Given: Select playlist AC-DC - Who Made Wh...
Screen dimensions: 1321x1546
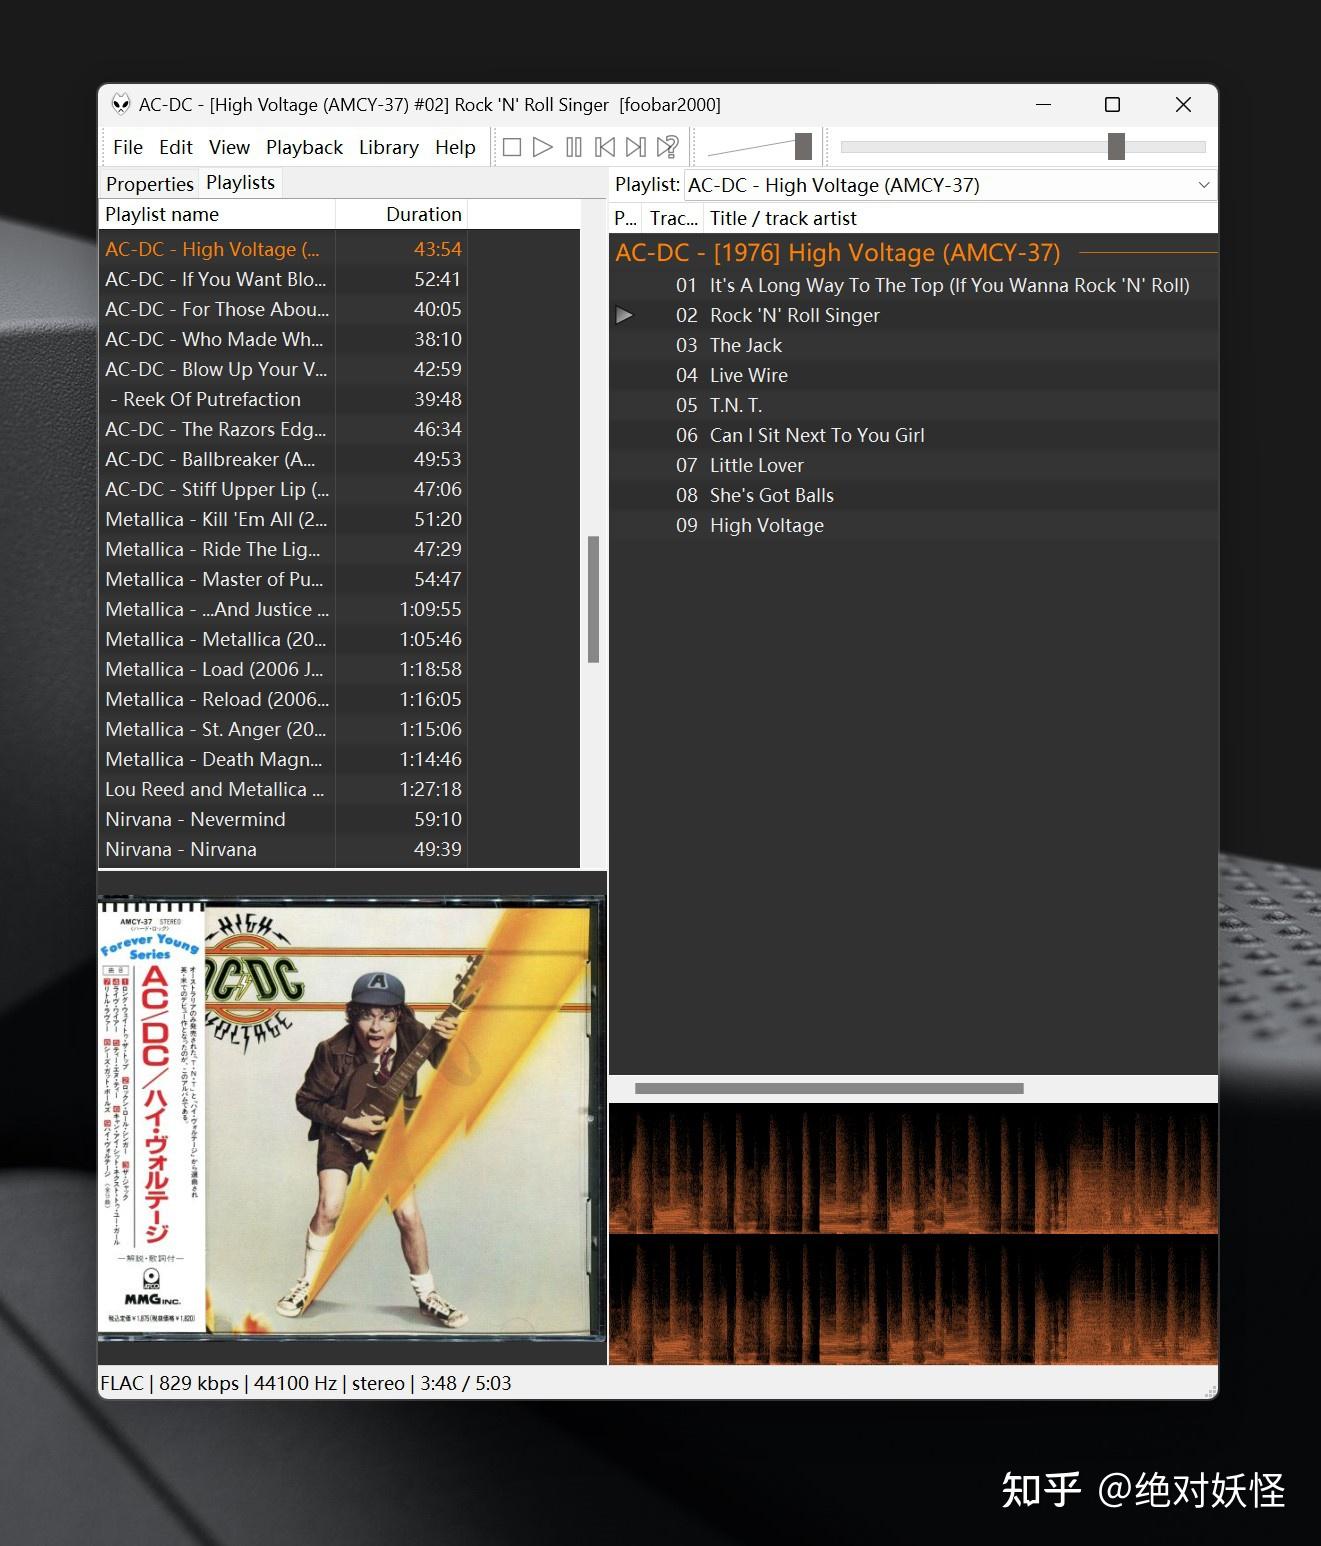Looking at the screenshot, I should (339, 339).
